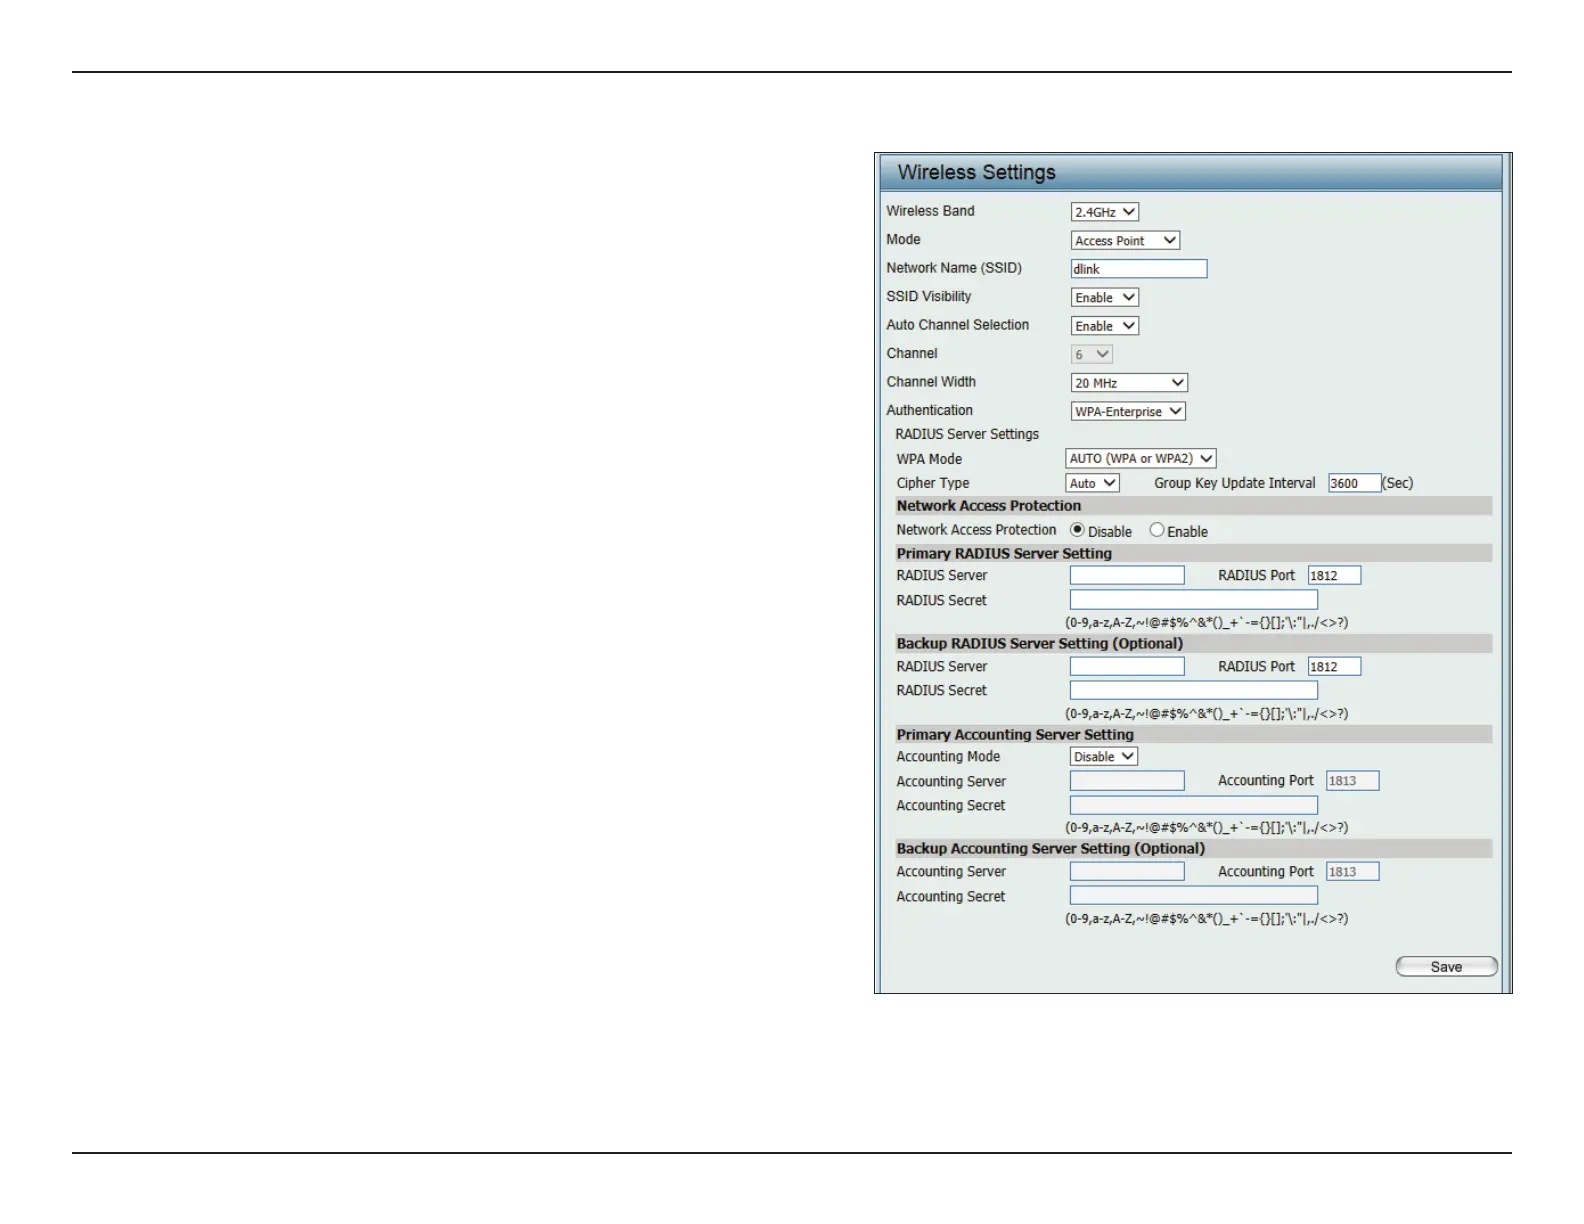Click the Network Name (SSID) field
Screen dimensions: 1584x1224
click(1138, 269)
